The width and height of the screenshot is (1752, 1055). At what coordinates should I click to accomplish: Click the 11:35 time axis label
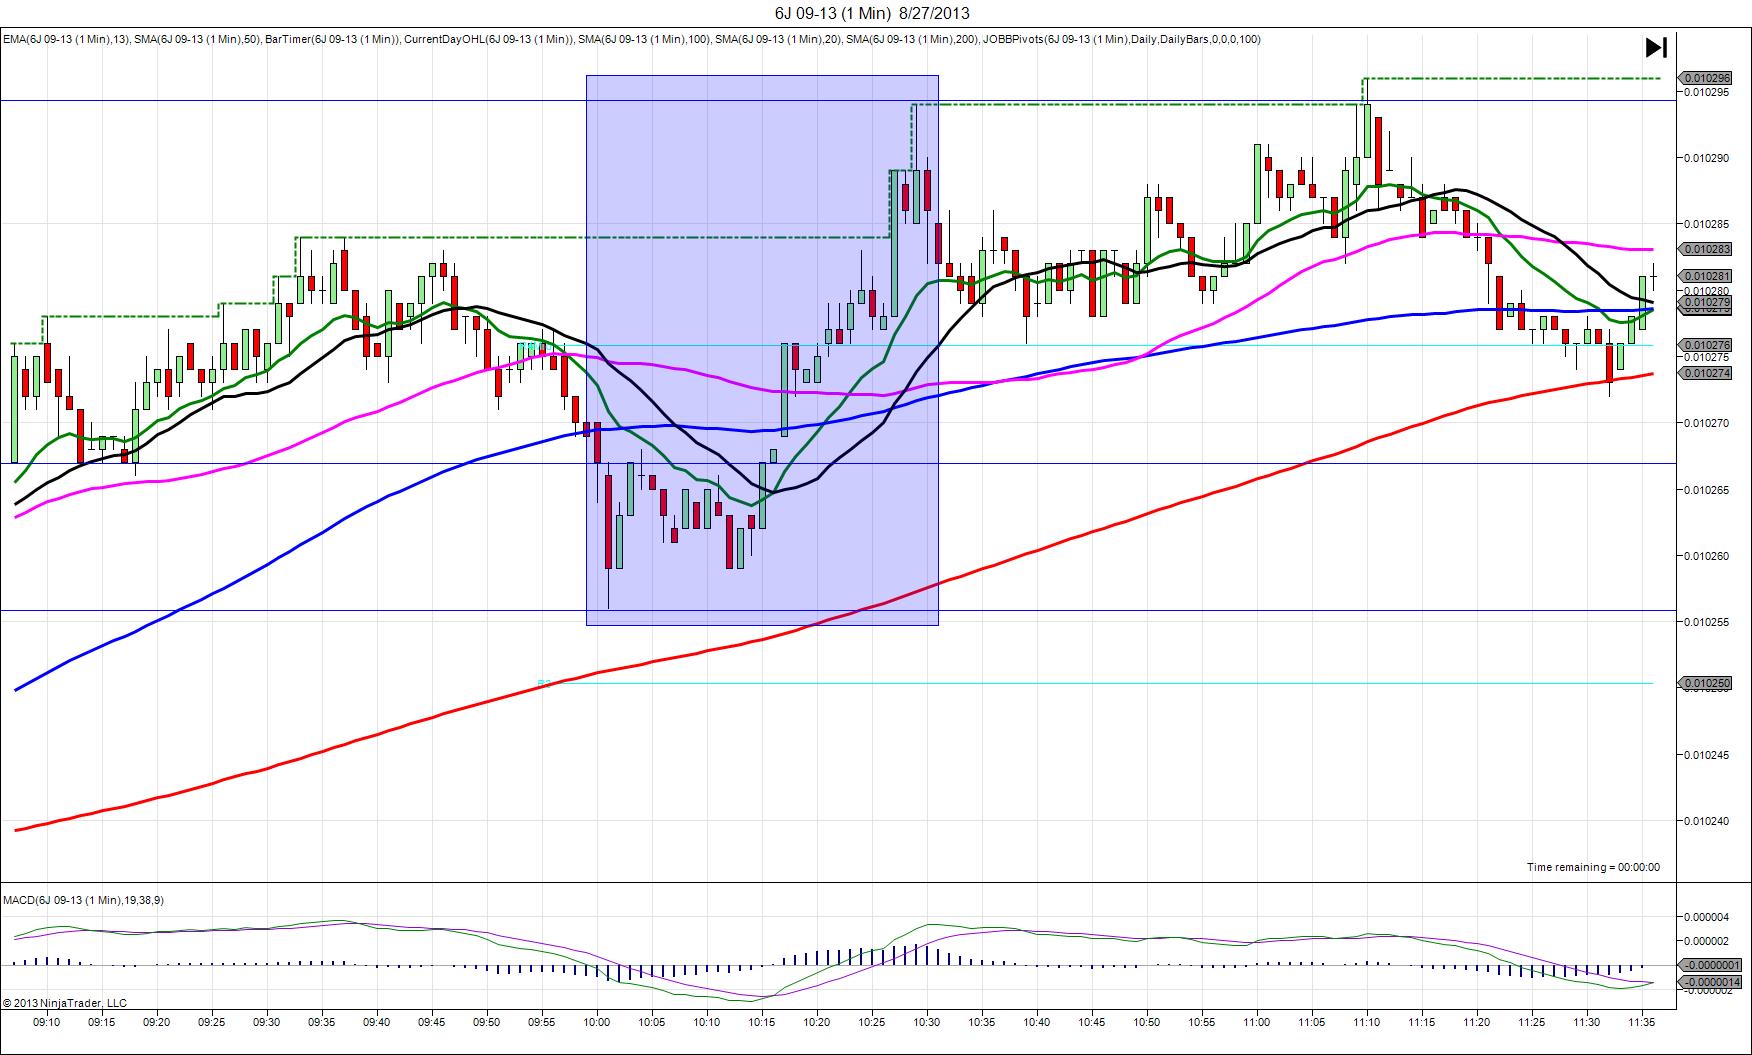1642,1023
